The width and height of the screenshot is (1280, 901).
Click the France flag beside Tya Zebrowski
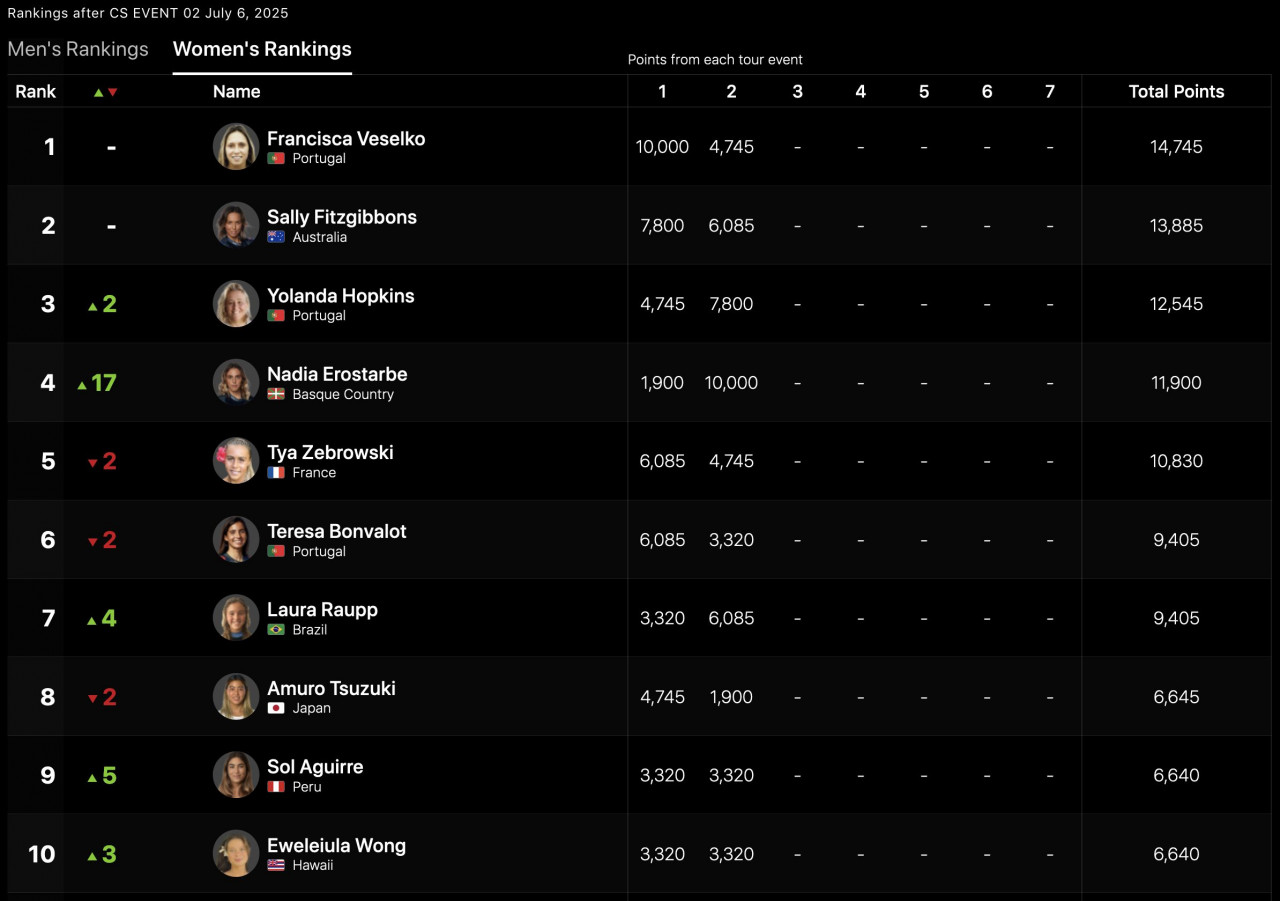276,473
